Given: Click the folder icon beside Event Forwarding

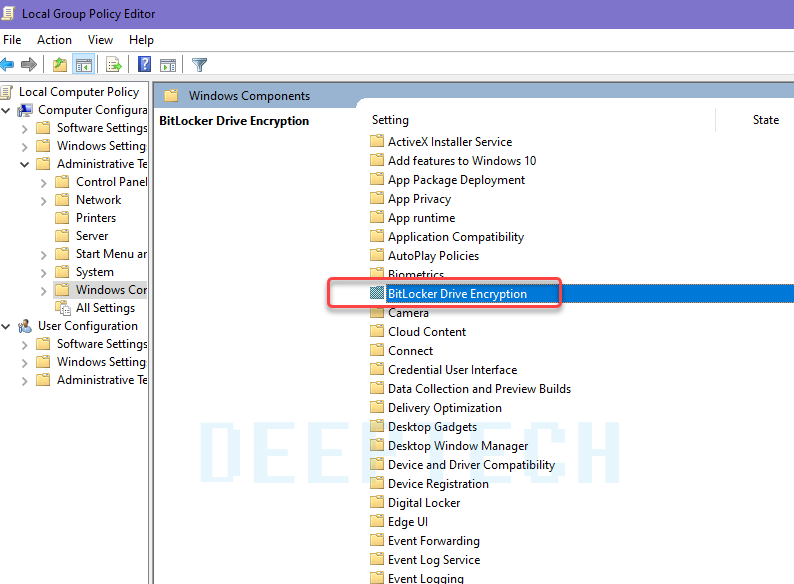Looking at the screenshot, I should coord(377,540).
